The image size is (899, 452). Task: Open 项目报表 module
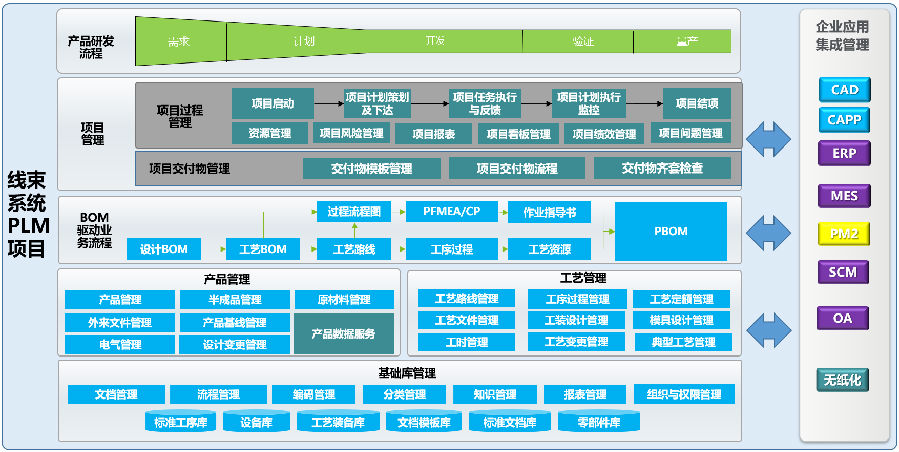pyautogui.click(x=433, y=133)
